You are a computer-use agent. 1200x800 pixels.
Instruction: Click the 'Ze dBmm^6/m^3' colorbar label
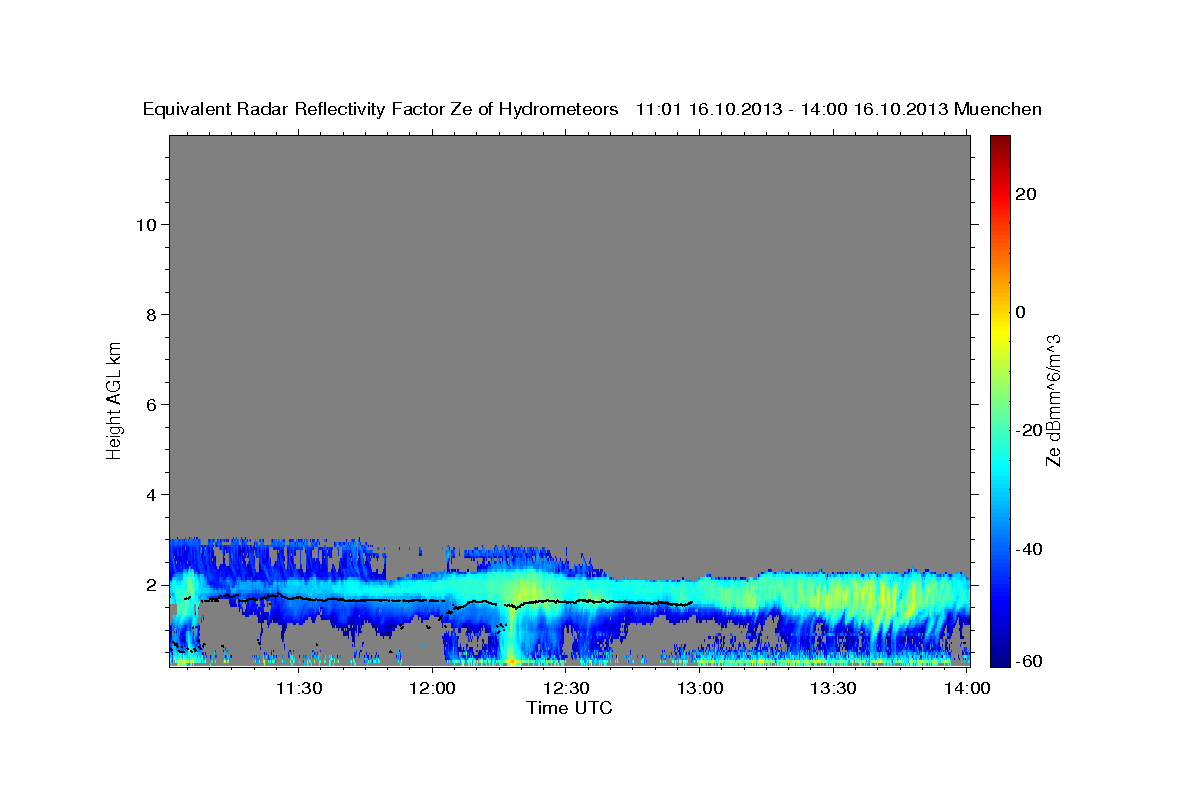[1053, 400]
